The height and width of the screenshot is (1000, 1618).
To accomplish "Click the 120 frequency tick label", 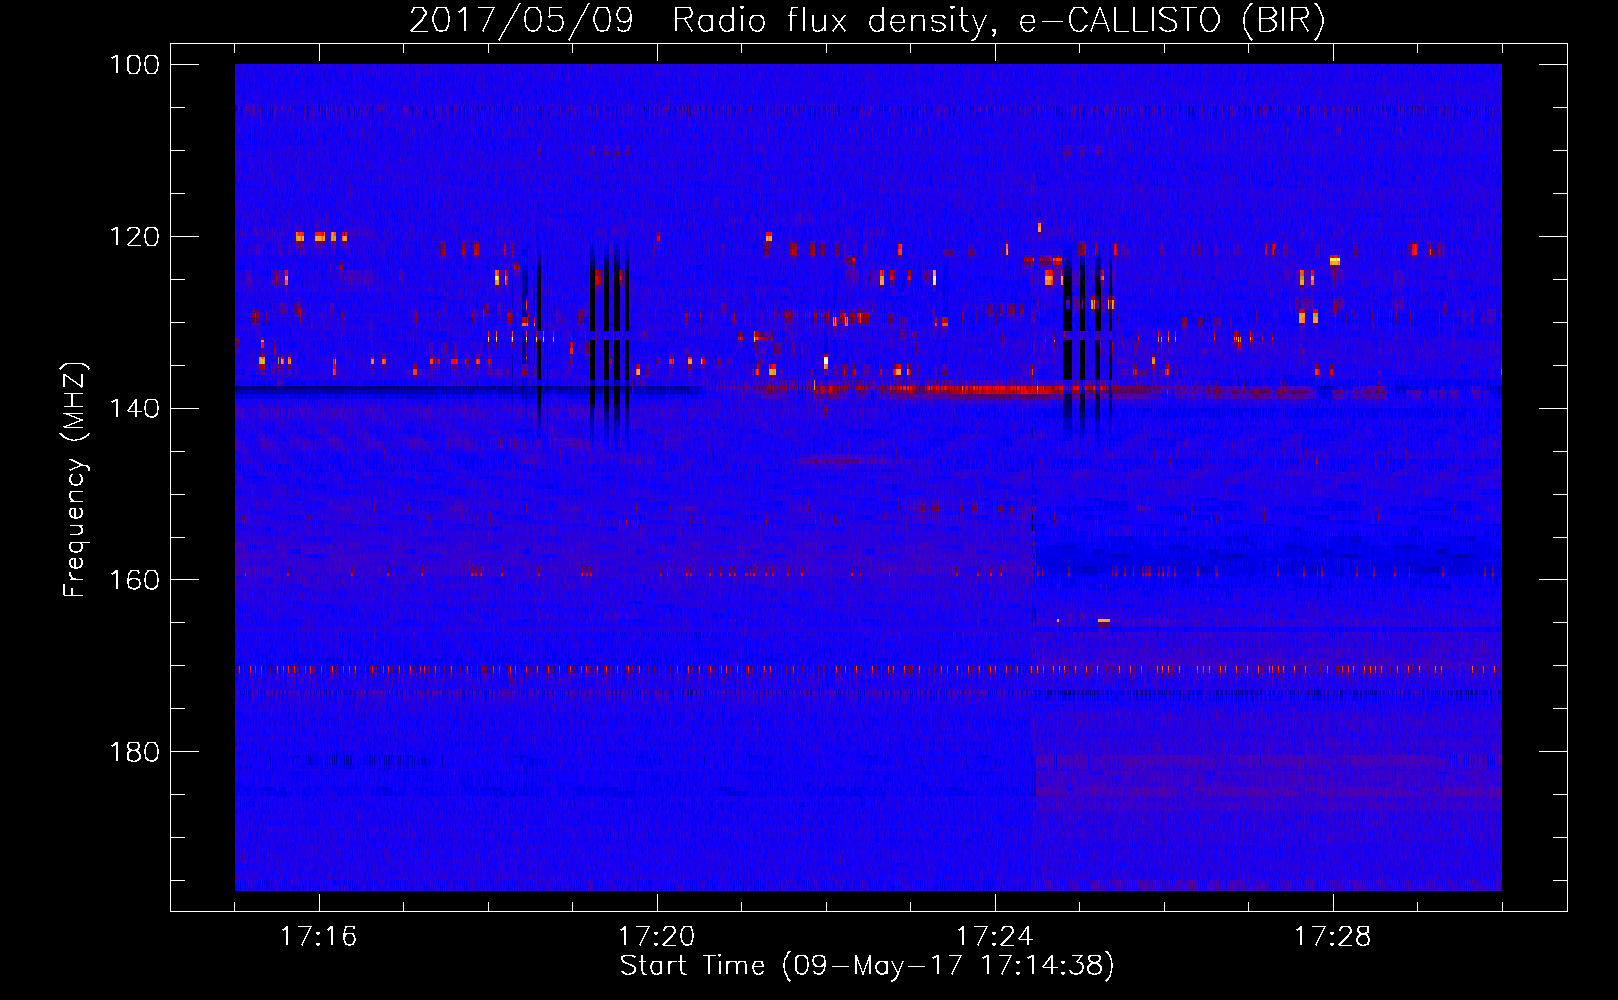I will 135,237.
